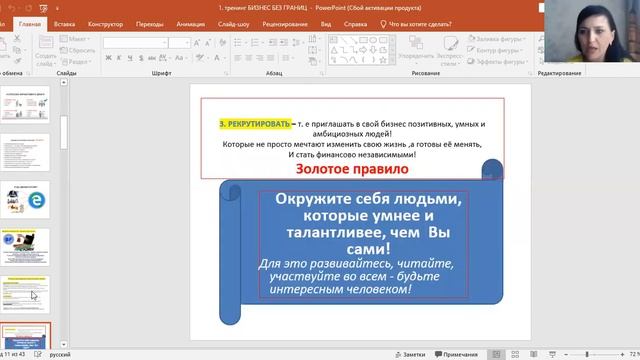
Task: Click the convert to SmartArt icon
Action: (x=313, y=62)
